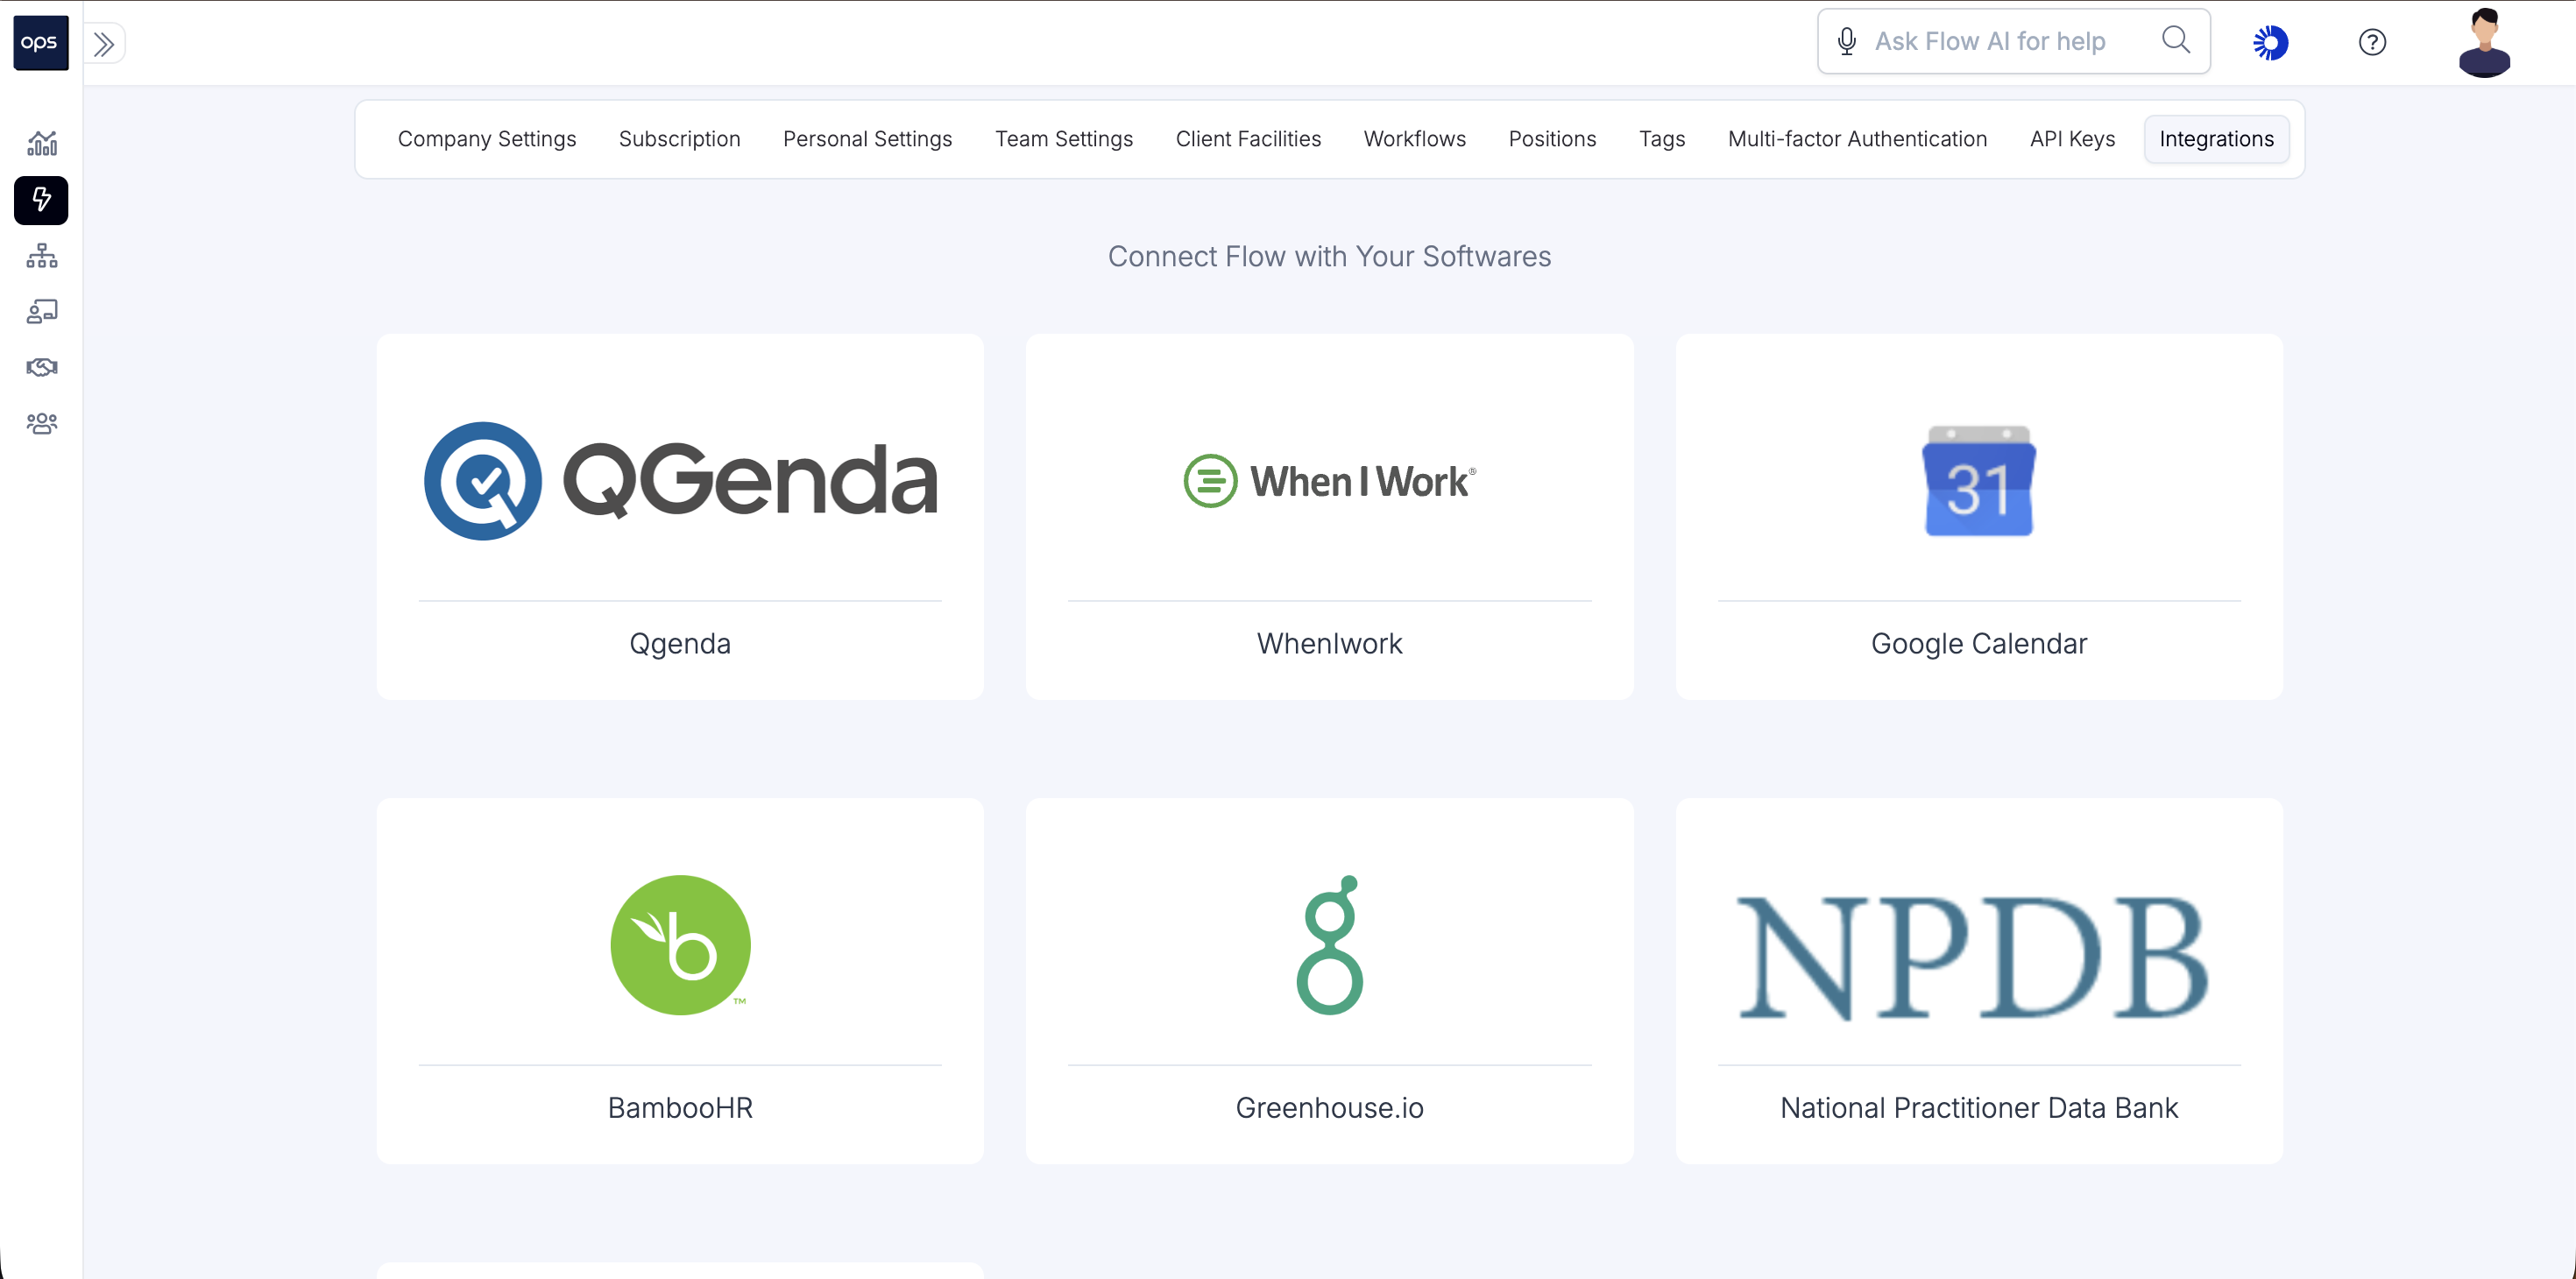This screenshot has width=2576, height=1279.
Task: Click the BambooHR green logo
Action: pyautogui.click(x=680, y=945)
